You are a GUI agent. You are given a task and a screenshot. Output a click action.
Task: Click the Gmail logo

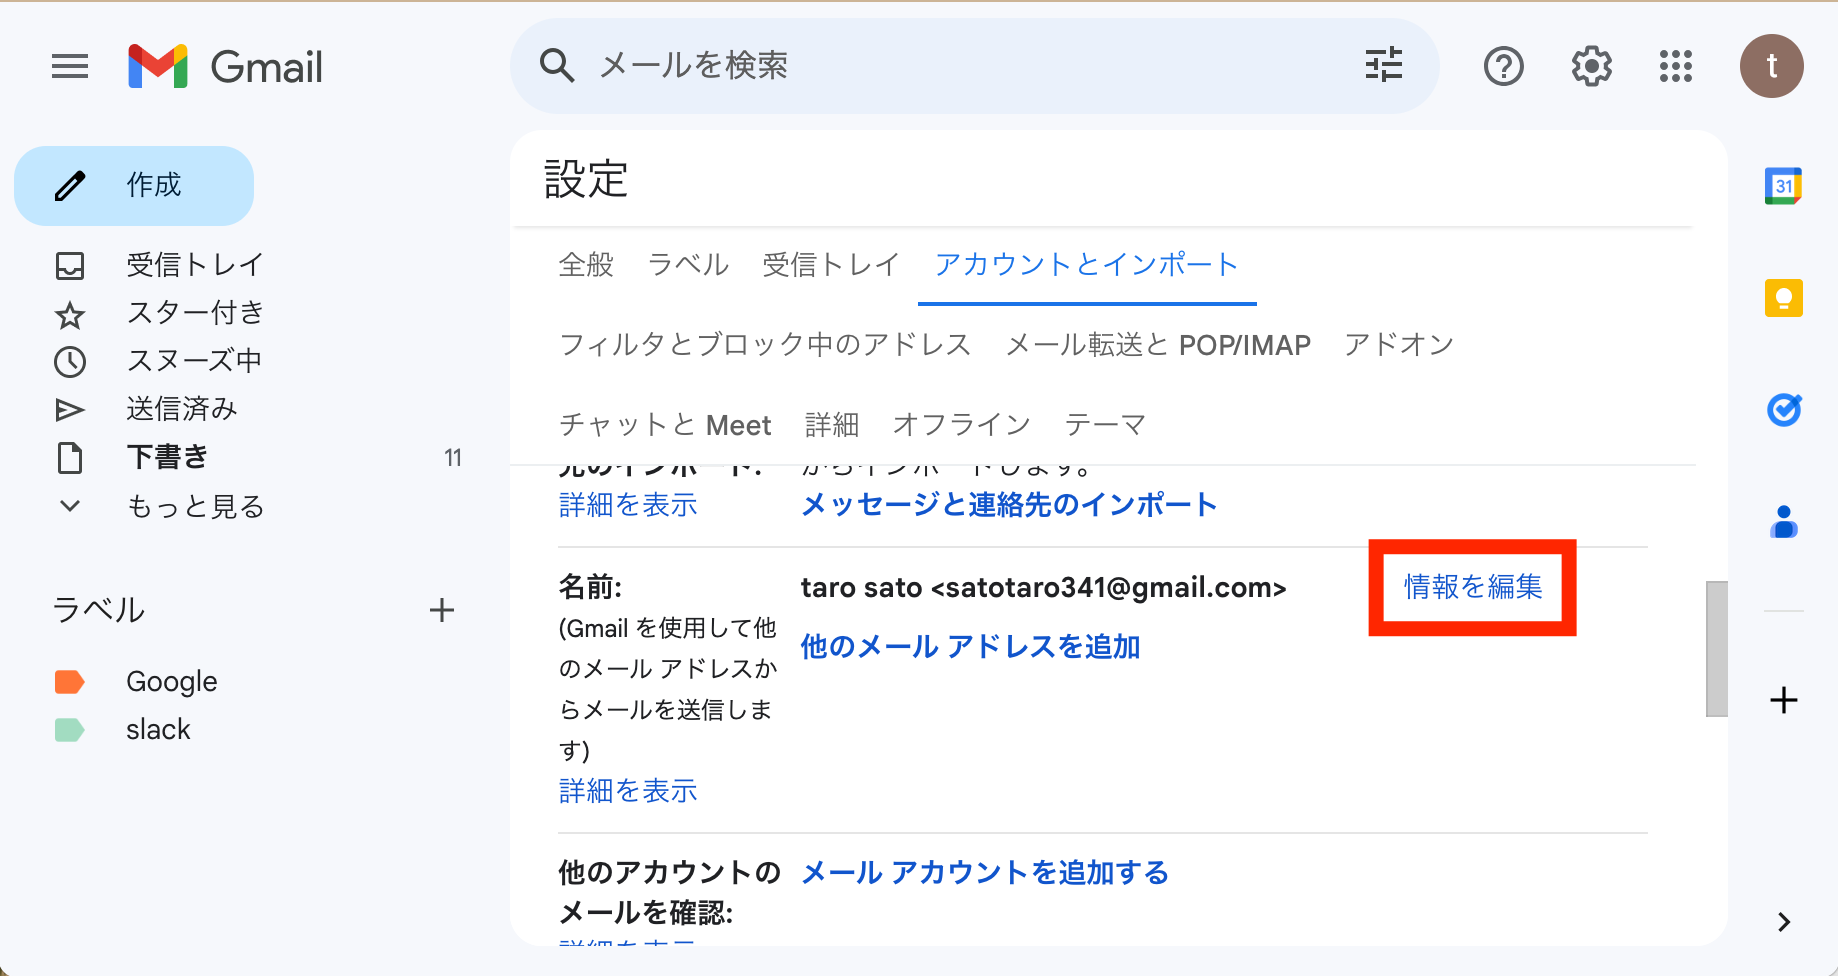coord(226,67)
